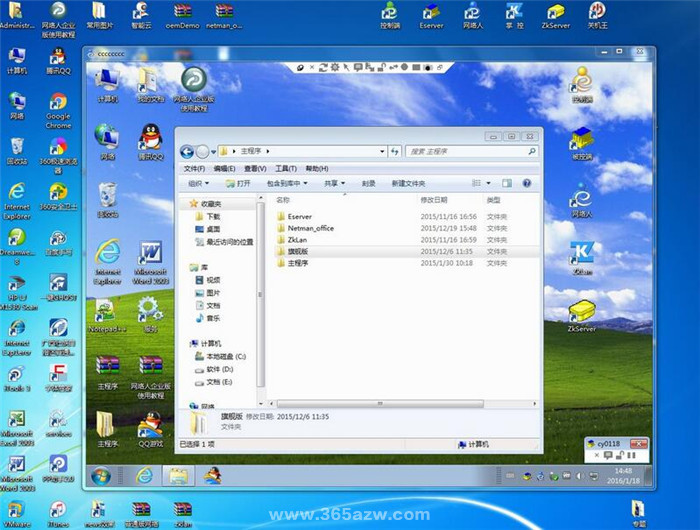Open Internet Explorer on the remote taskbar
This screenshot has width=700, height=530.
(144, 476)
